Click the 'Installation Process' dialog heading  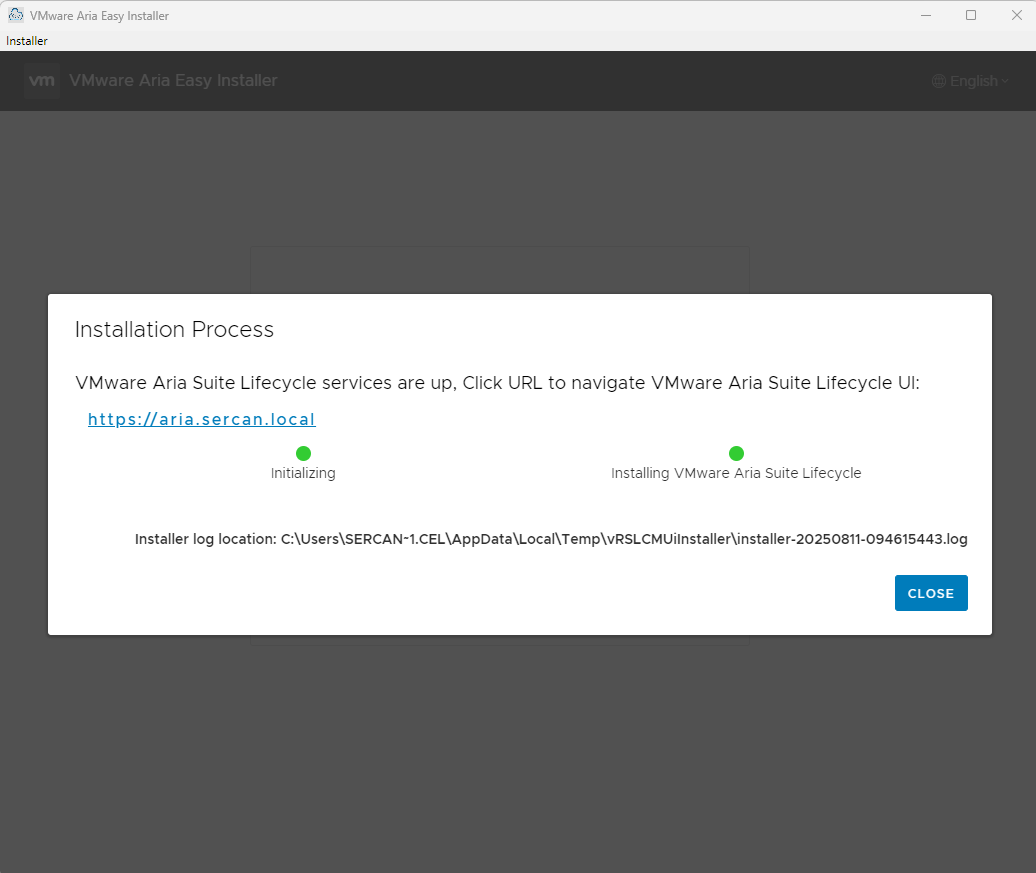(174, 329)
